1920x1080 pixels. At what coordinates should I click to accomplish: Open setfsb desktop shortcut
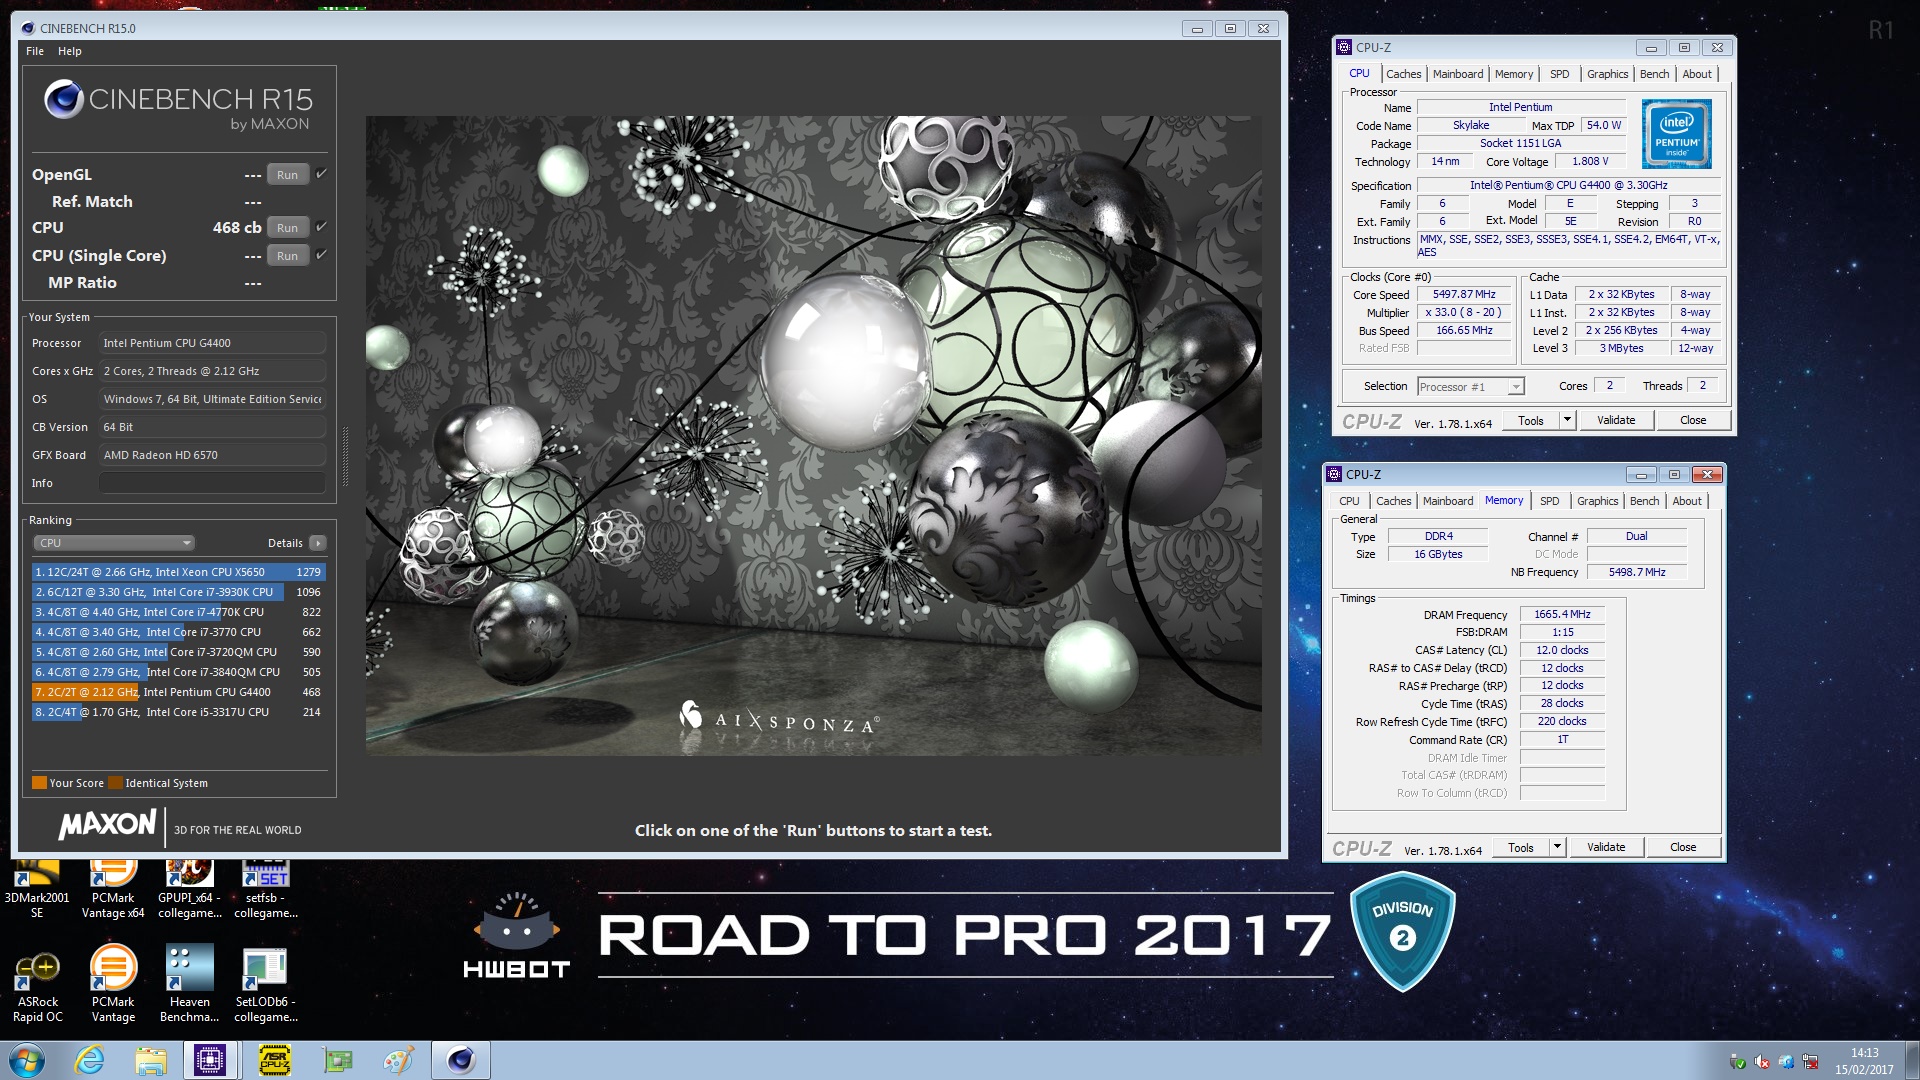pos(266,890)
